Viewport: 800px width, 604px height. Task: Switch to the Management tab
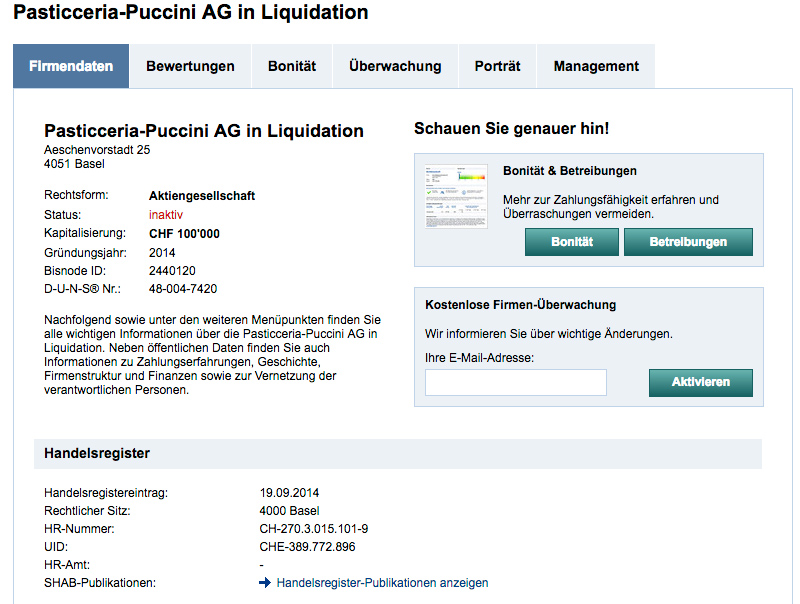tap(596, 66)
